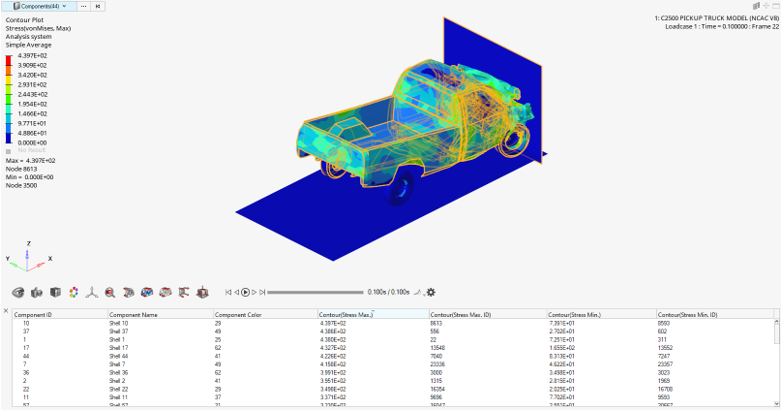Close the results table panel
This screenshot has height=410, width=783.
click(x=6, y=310)
